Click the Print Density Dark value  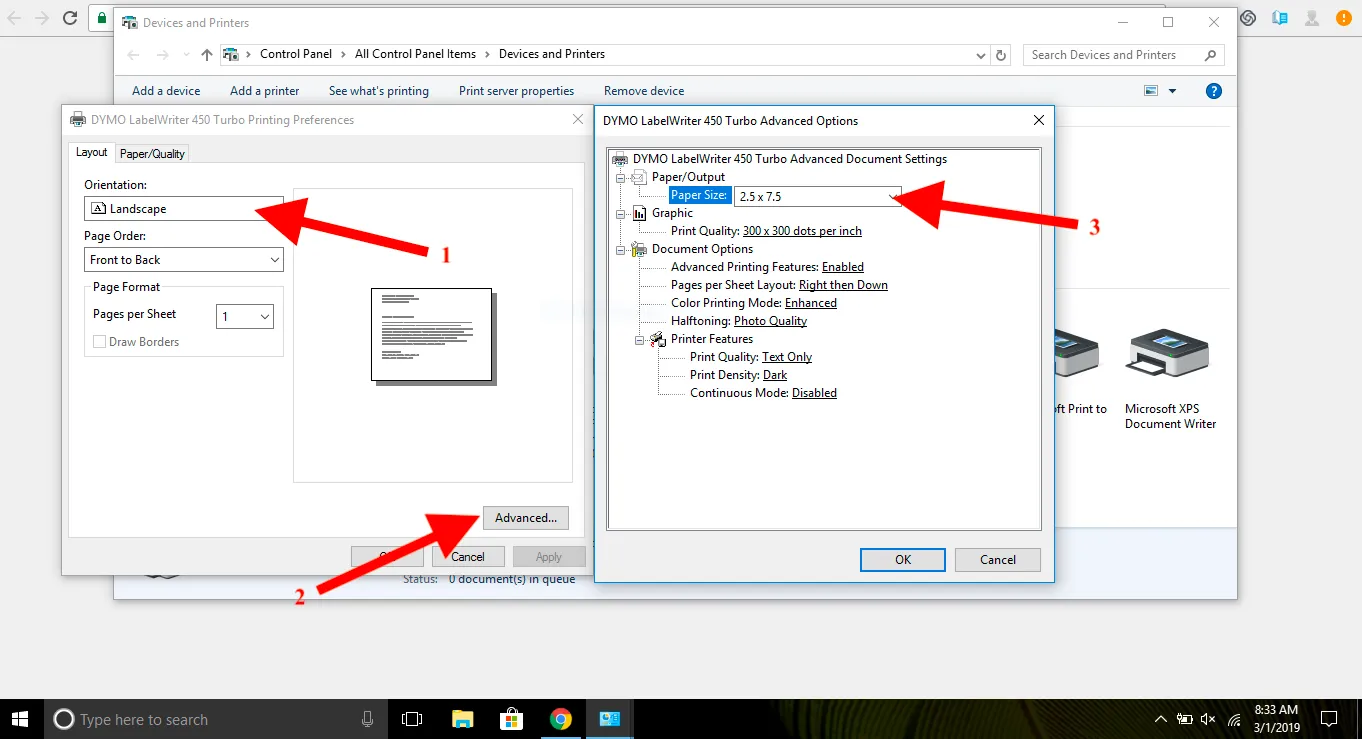point(775,375)
